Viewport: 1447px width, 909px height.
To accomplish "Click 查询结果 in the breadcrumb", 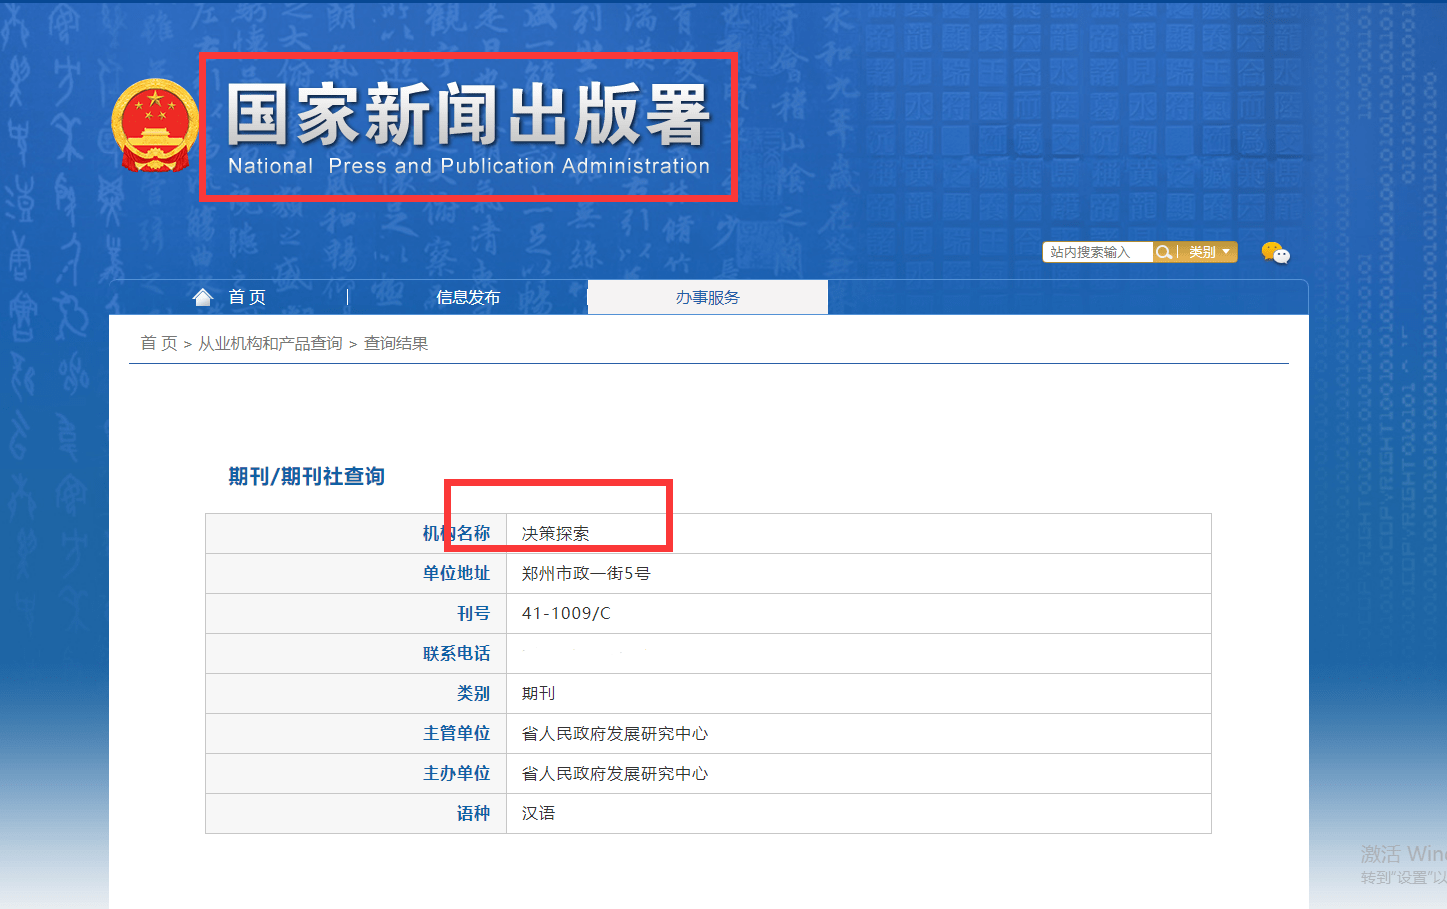I will point(396,343).
